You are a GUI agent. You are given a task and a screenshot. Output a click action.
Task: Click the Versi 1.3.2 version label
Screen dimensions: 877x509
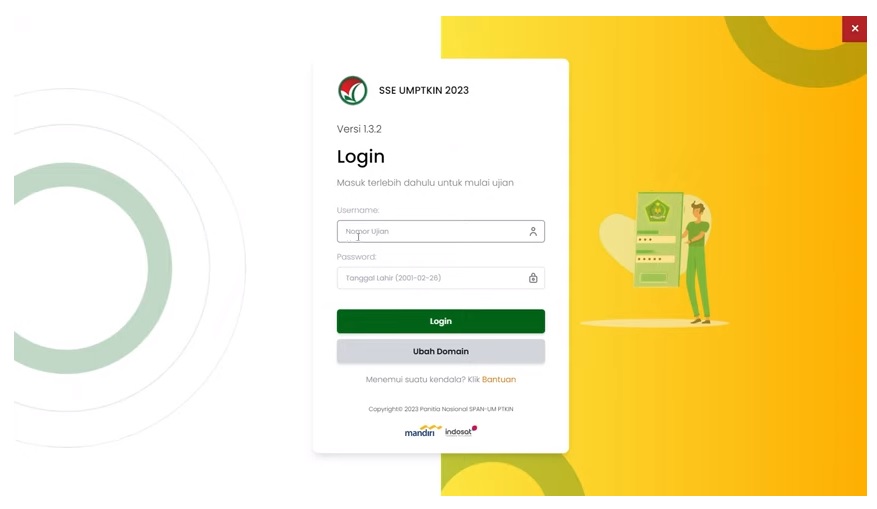359,129
